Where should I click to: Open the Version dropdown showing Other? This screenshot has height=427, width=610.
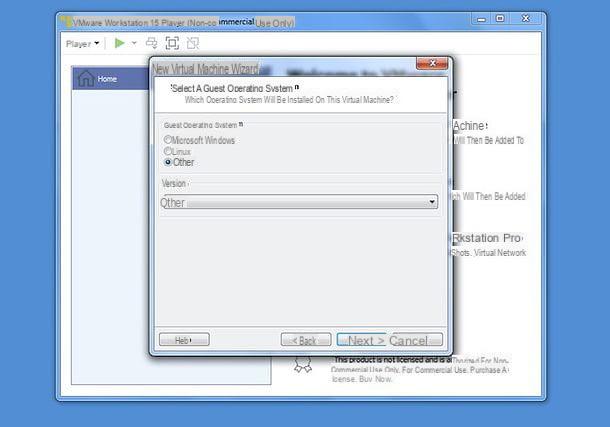click(x=299, y=202)
